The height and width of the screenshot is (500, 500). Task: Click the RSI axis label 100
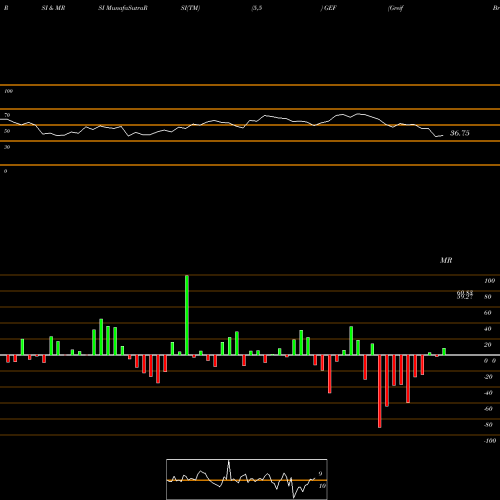coord(8,91)
